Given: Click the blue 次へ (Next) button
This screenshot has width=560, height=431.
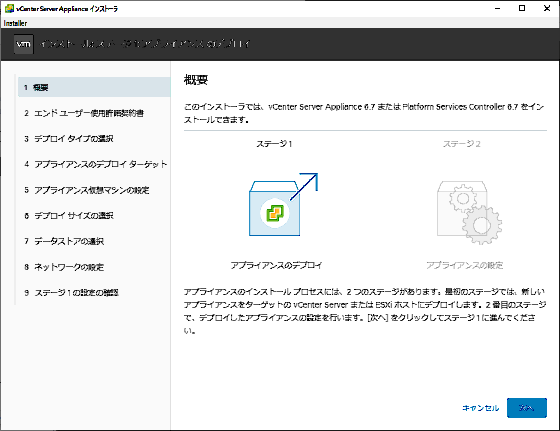Looking at the screenshot, I should [x=527, y=408].
